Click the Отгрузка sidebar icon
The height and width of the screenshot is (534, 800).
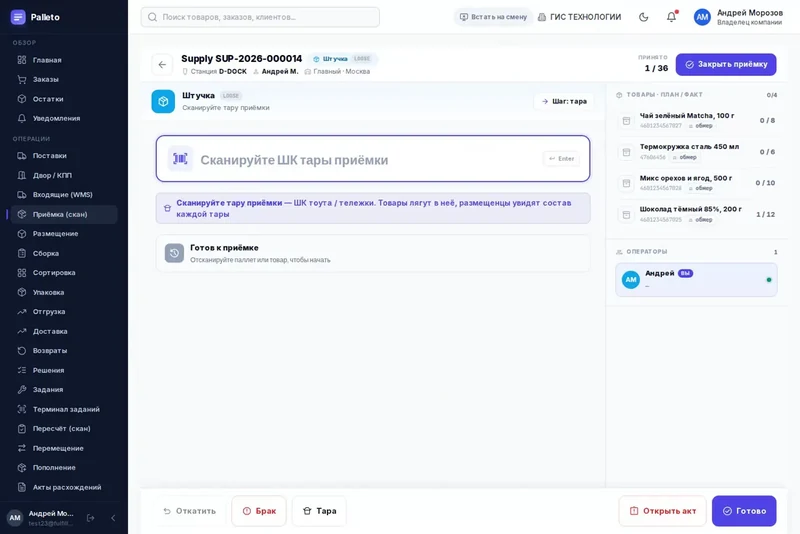click(x=21, y=312)
